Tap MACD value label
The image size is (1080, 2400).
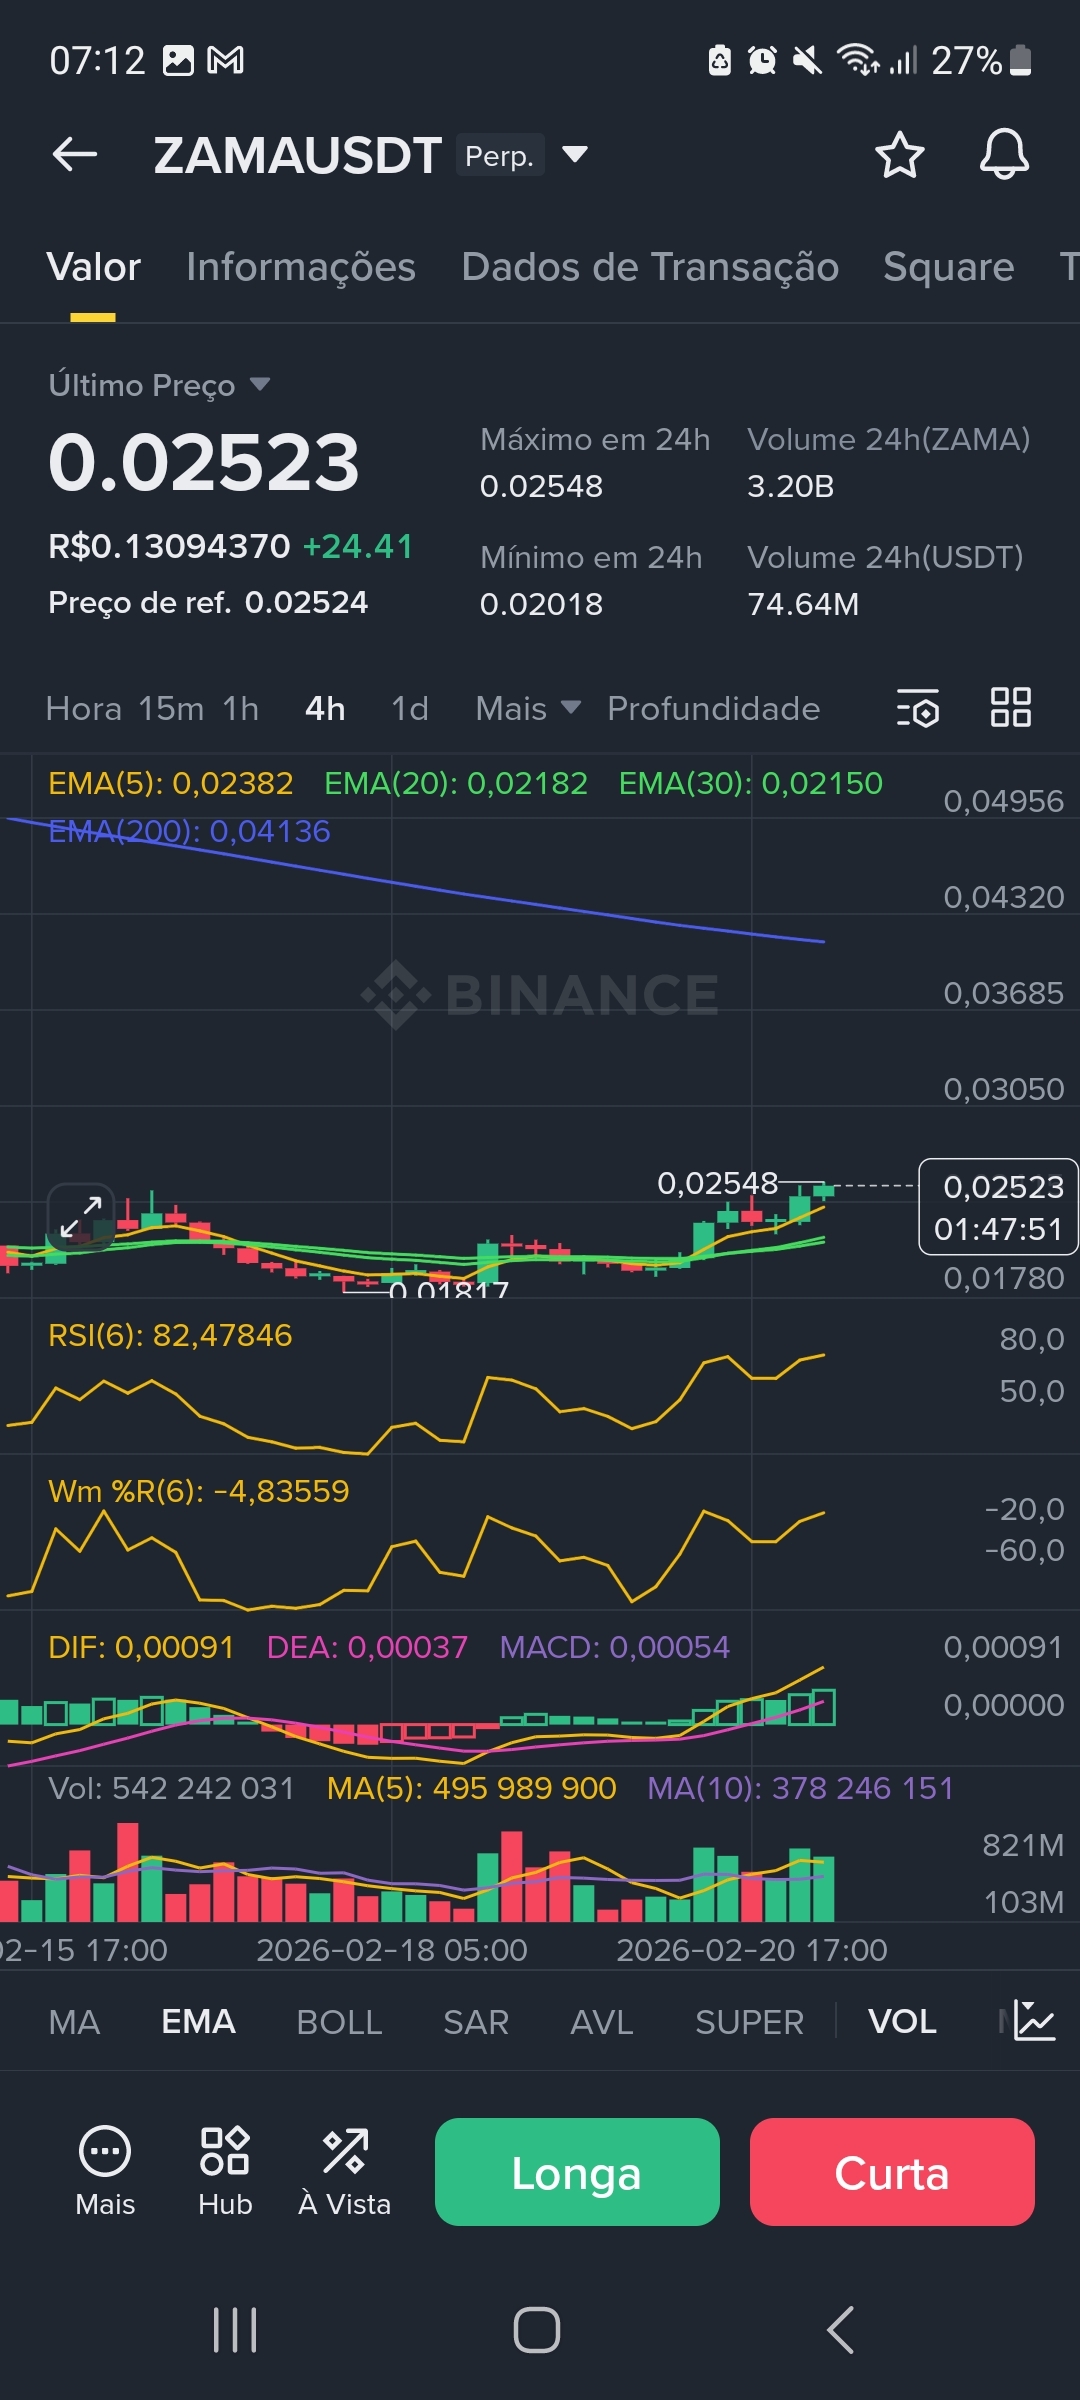pos(615,1647)
